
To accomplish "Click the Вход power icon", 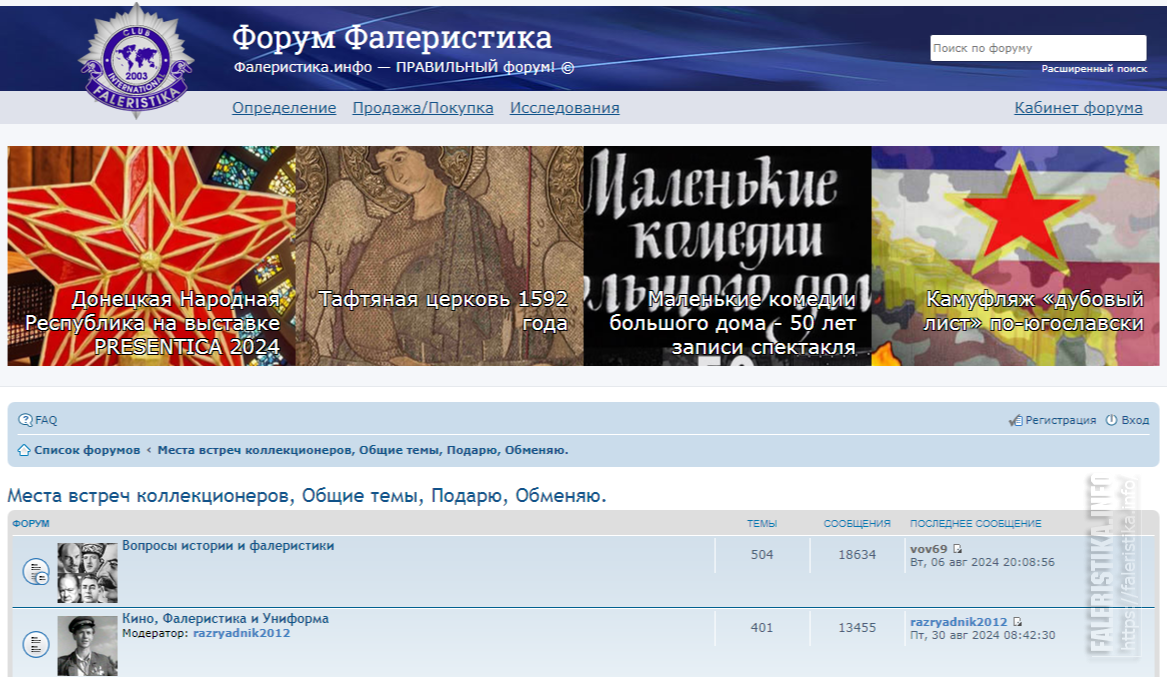I will [1110, 420].
